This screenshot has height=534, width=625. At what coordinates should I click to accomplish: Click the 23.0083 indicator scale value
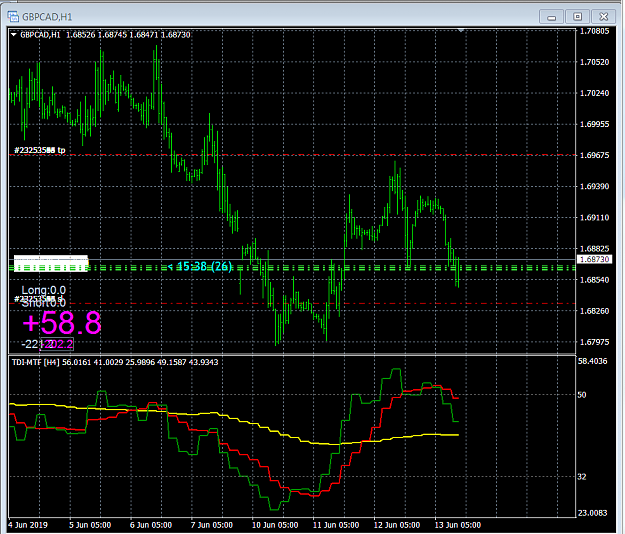click(x=593, y=513)
